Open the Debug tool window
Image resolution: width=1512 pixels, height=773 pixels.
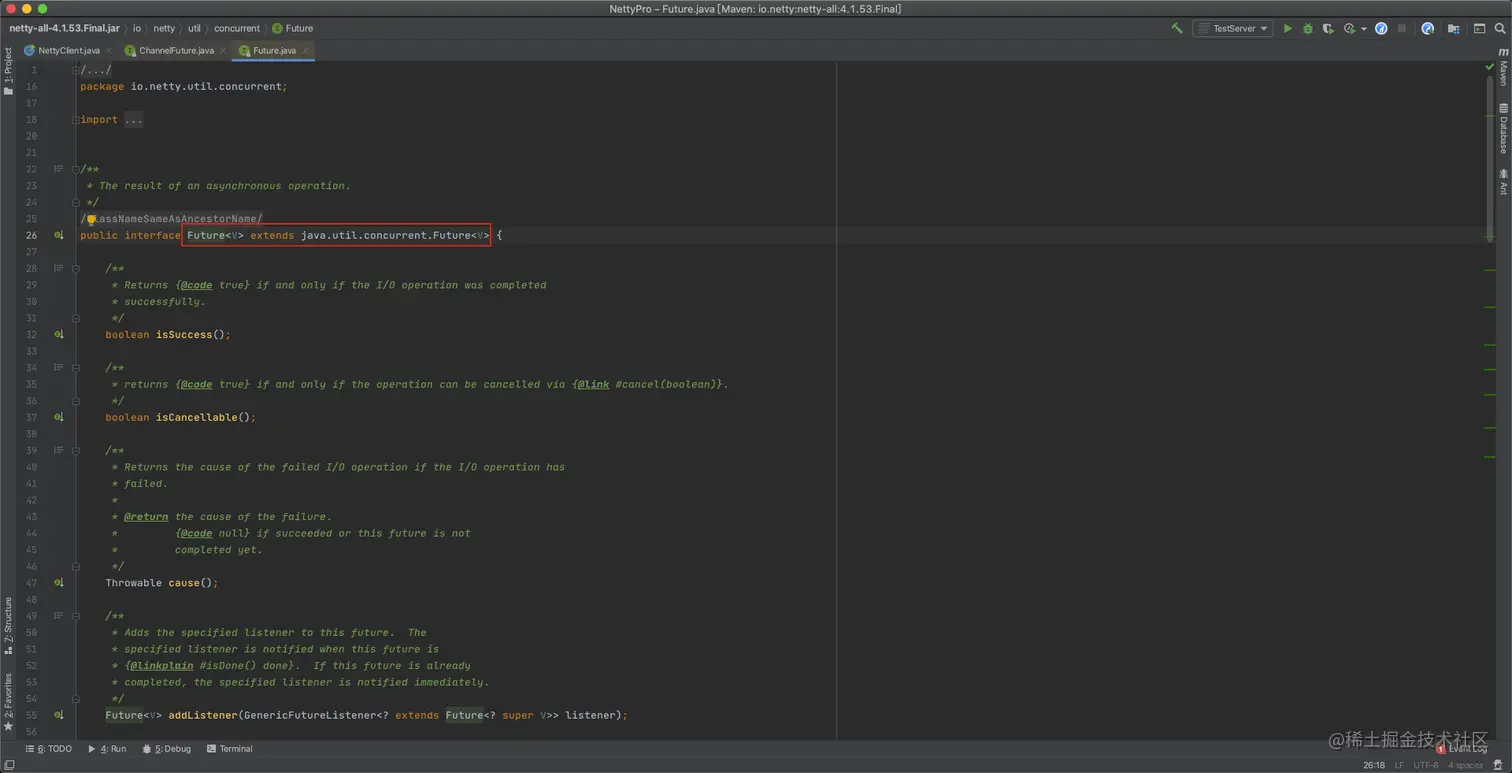(x=166, y=748)
